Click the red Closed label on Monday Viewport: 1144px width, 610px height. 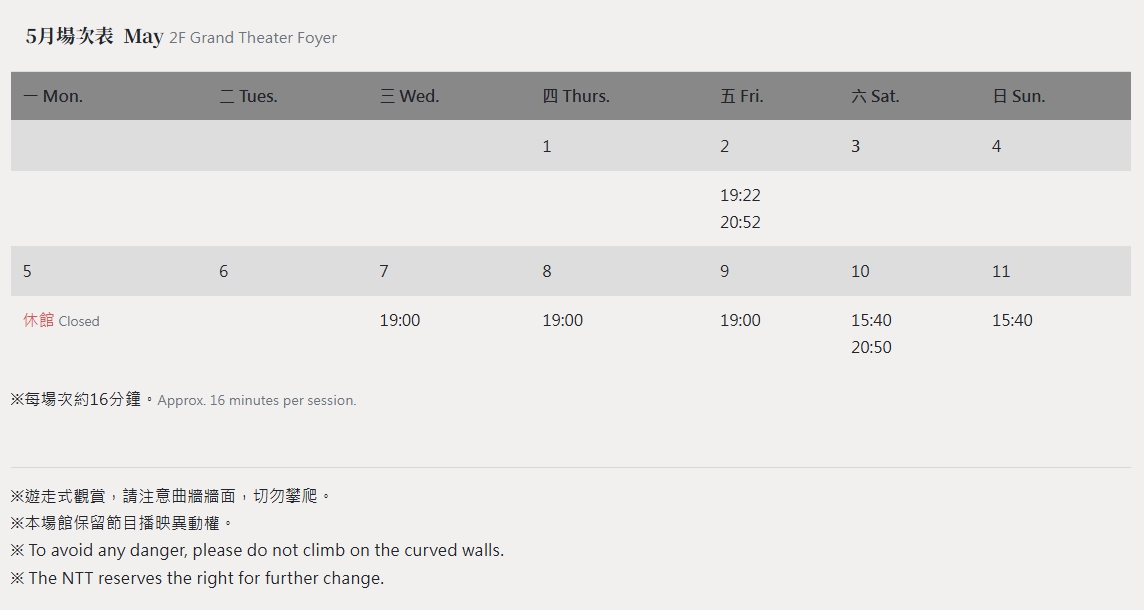tap(61, 321)
